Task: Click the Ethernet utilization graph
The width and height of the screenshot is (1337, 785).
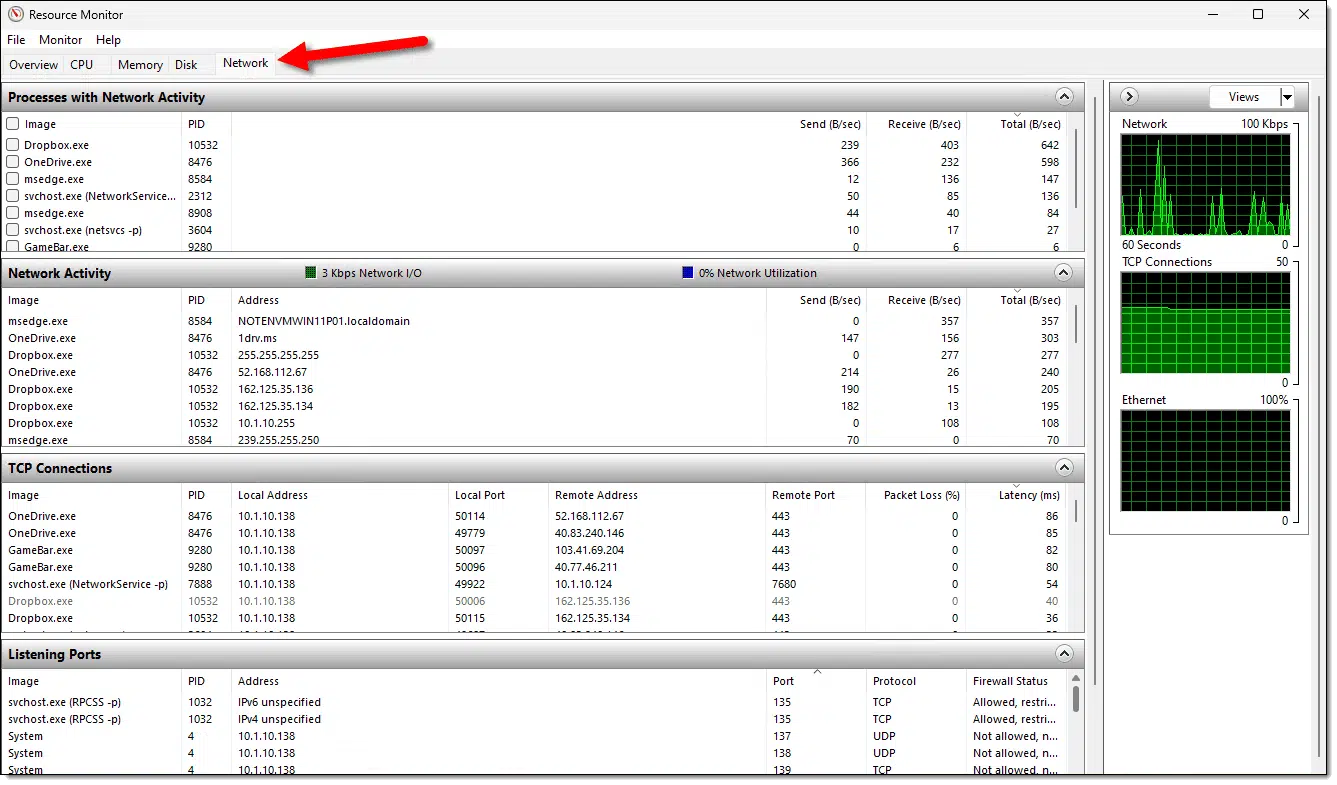Action: point(1205,460)
